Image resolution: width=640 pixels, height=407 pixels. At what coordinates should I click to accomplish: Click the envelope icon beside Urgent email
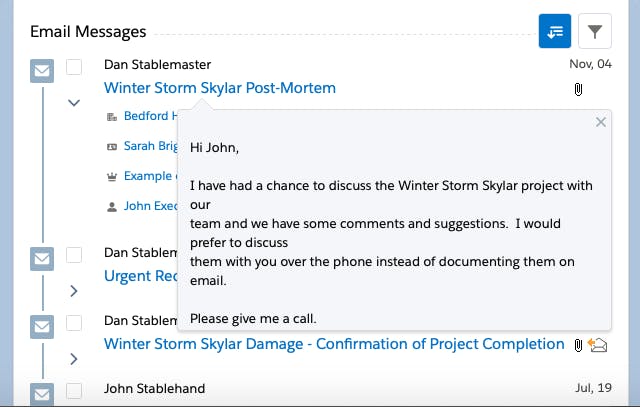(x=42, y=258)
